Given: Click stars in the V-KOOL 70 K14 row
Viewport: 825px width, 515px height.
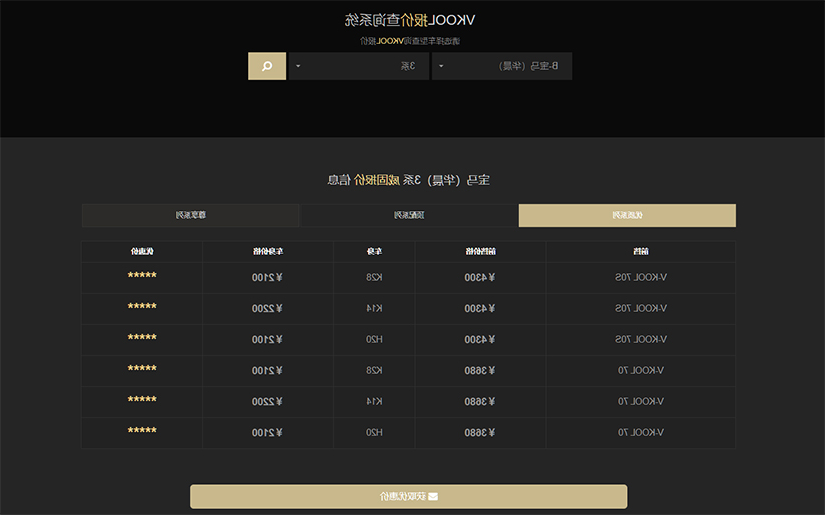Looking at the screenshot, I should pos(142,399).
